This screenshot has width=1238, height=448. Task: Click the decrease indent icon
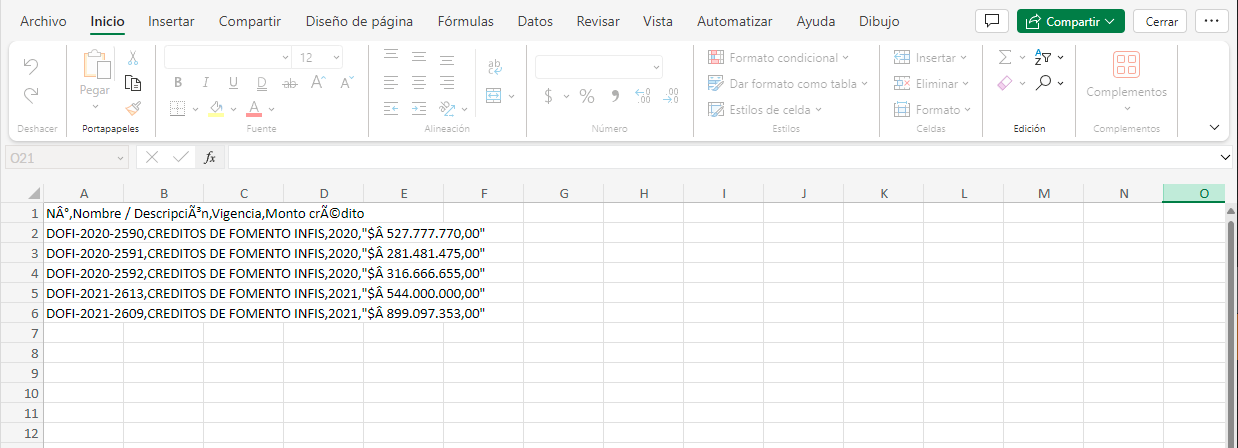pyautogui.click(x=391, y=108)
